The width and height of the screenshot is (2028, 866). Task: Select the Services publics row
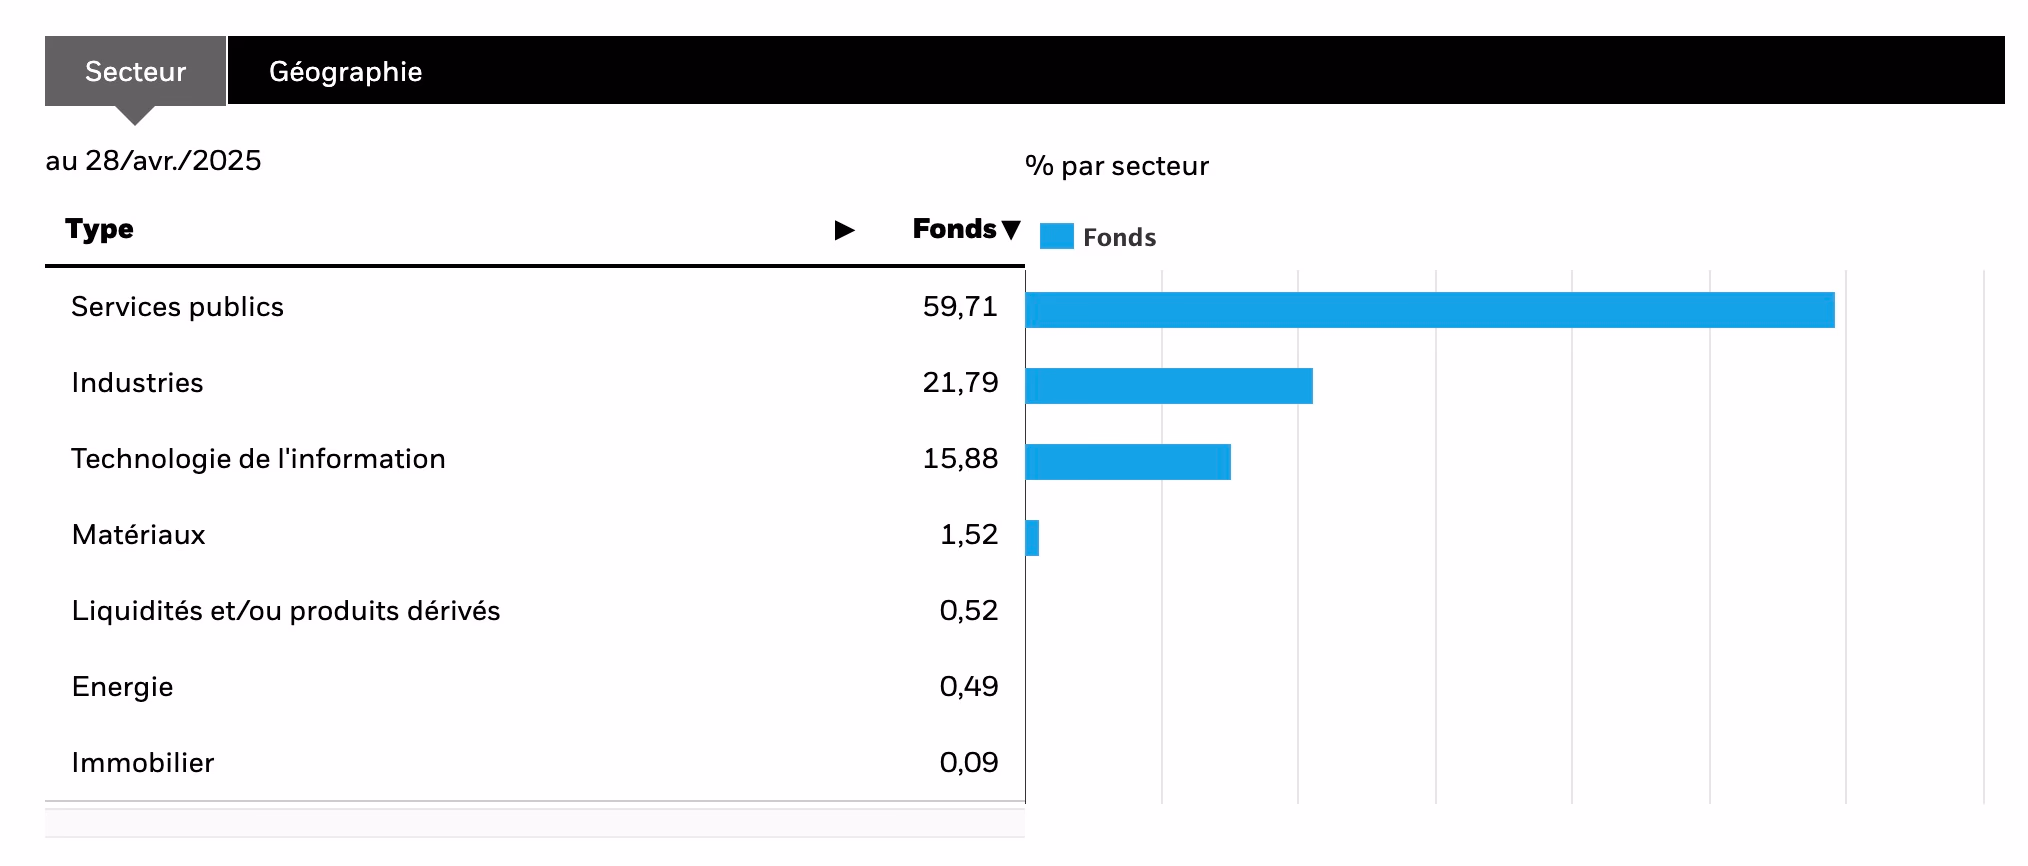(177, 307)
